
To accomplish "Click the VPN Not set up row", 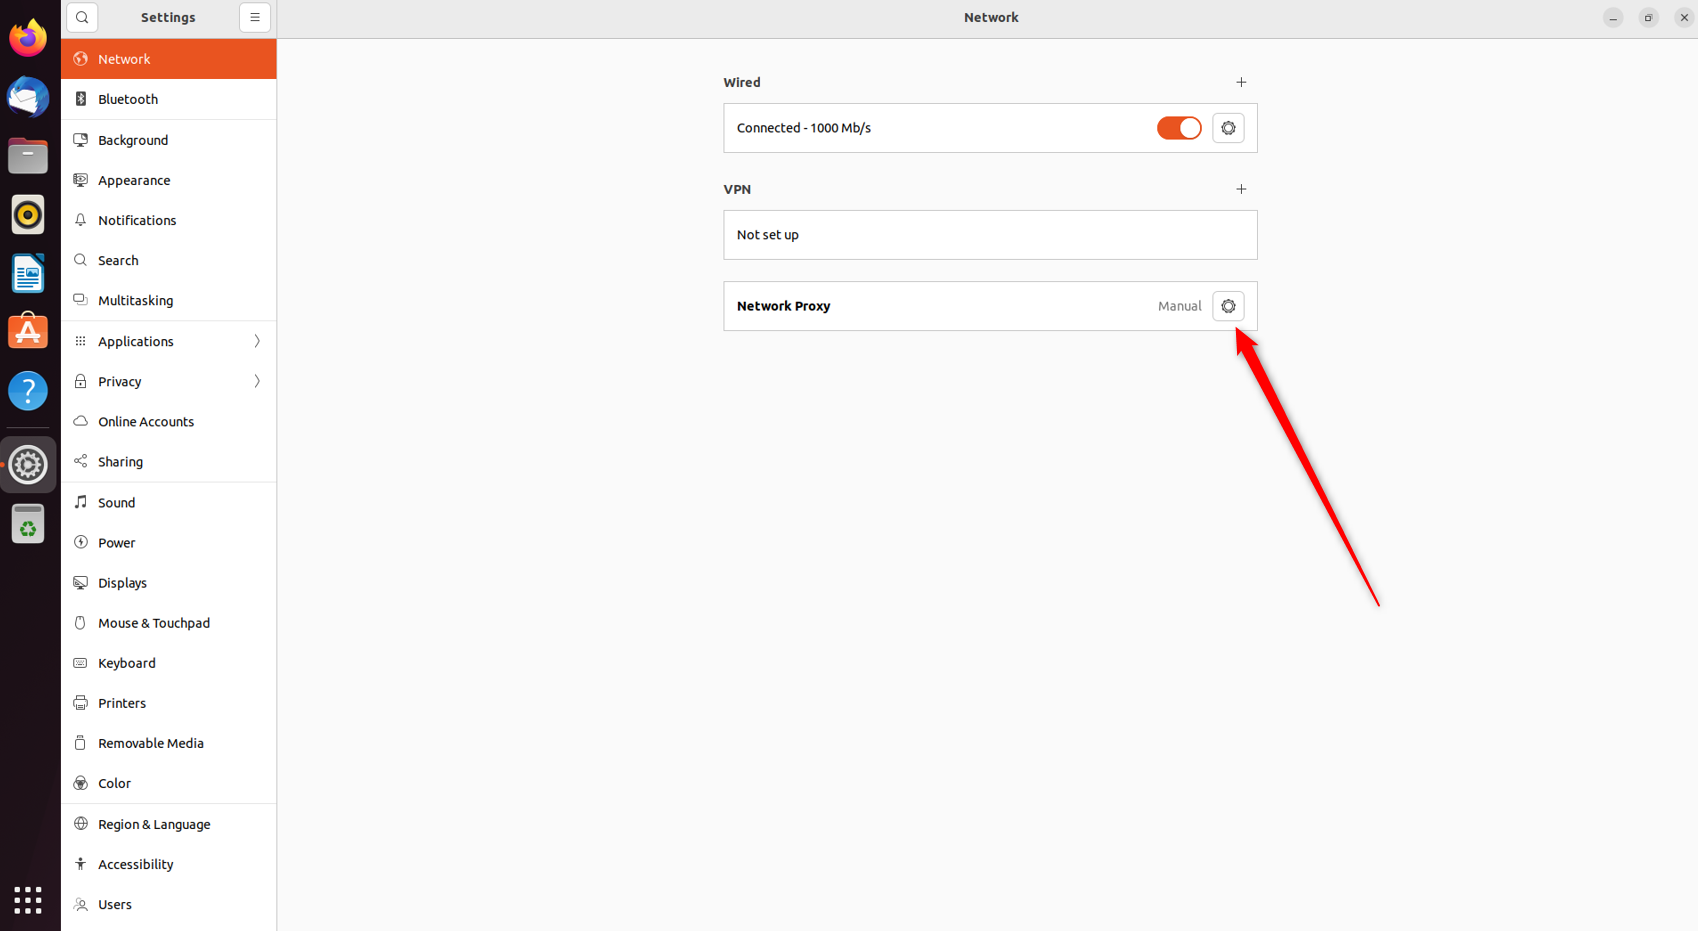I will click(x=990, y=235).
